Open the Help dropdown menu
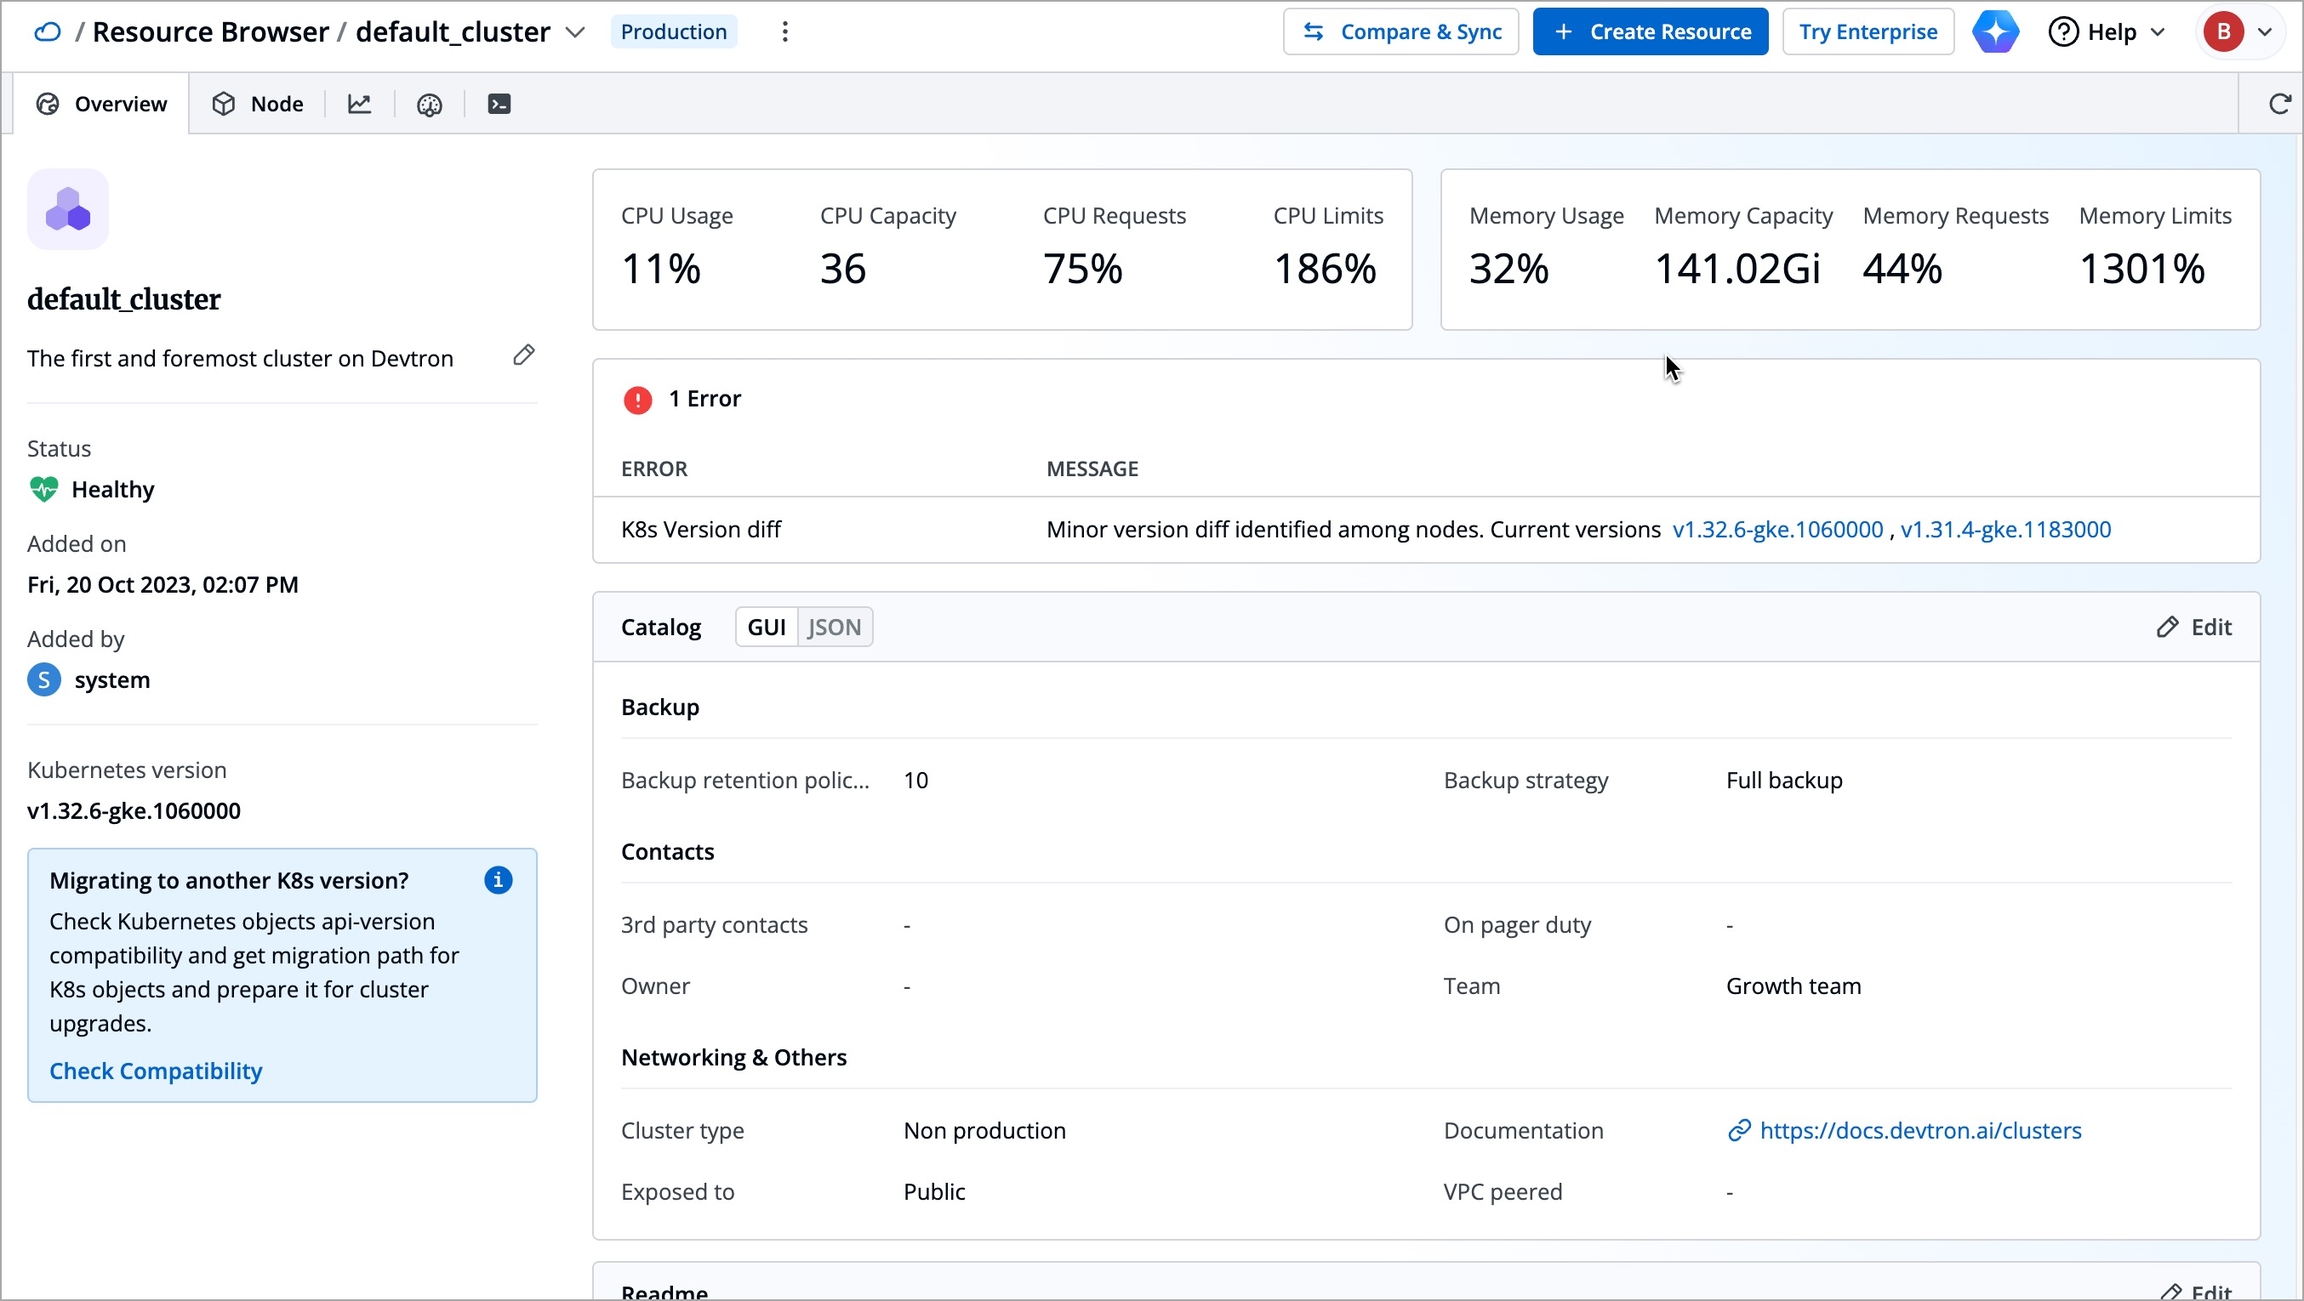The height and width of the screenshot is (1301, 2304). click(x=2107, y=32)
